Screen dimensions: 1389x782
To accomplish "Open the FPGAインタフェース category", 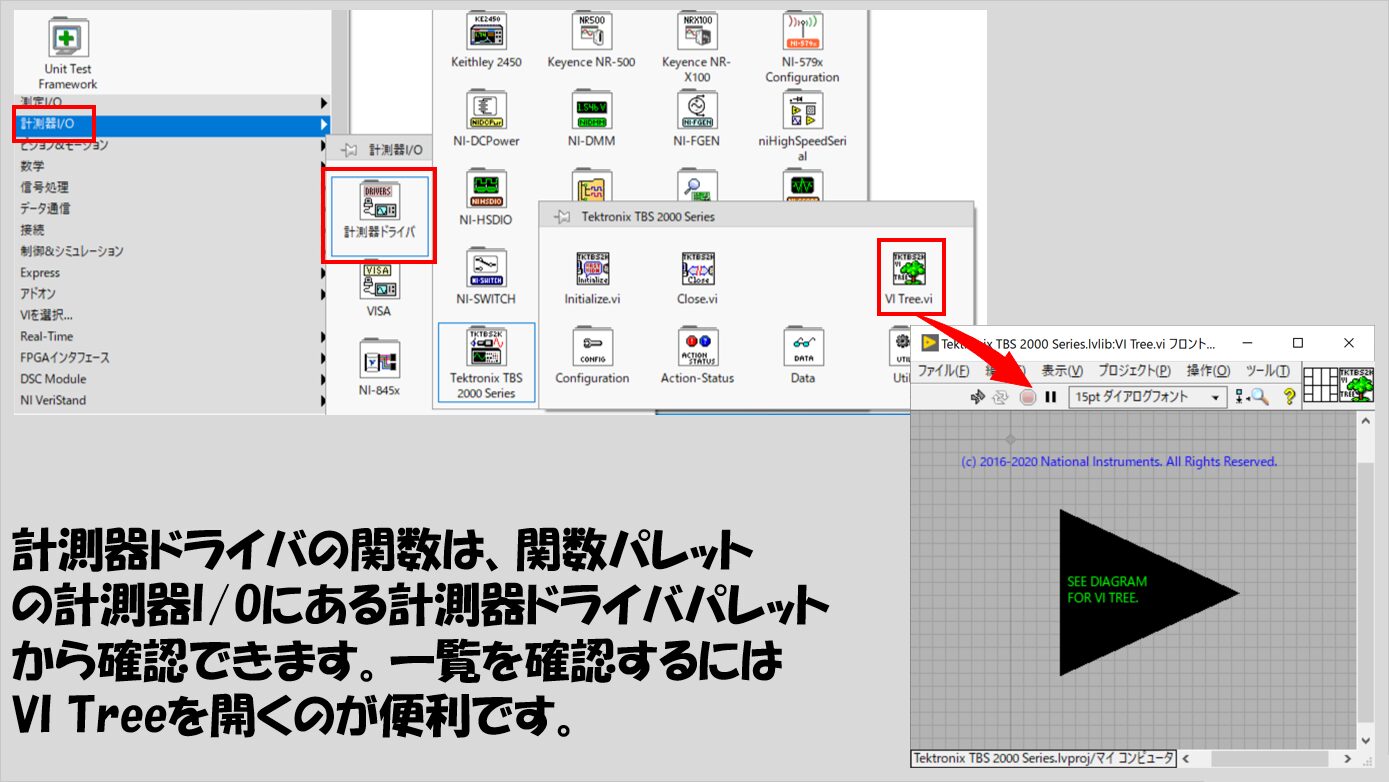I will coord(172,357).
